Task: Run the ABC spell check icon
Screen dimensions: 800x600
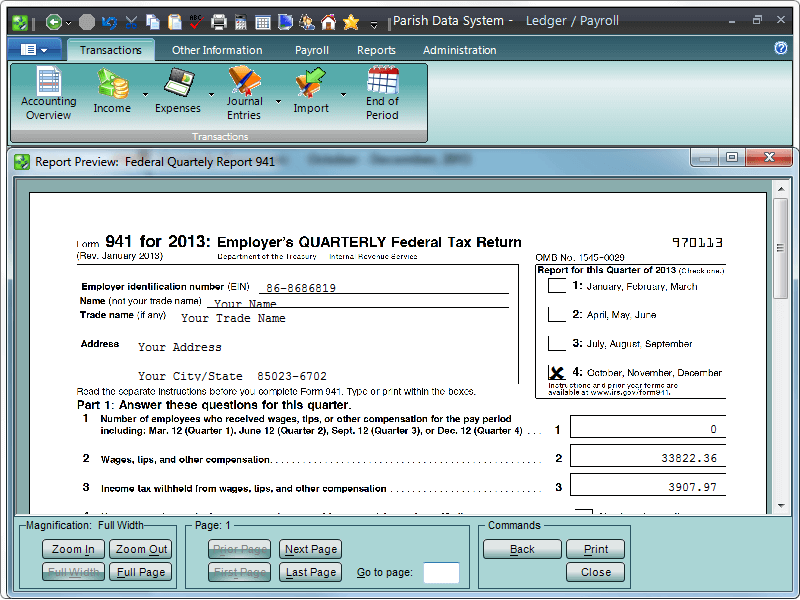Action: pos(196,22)
